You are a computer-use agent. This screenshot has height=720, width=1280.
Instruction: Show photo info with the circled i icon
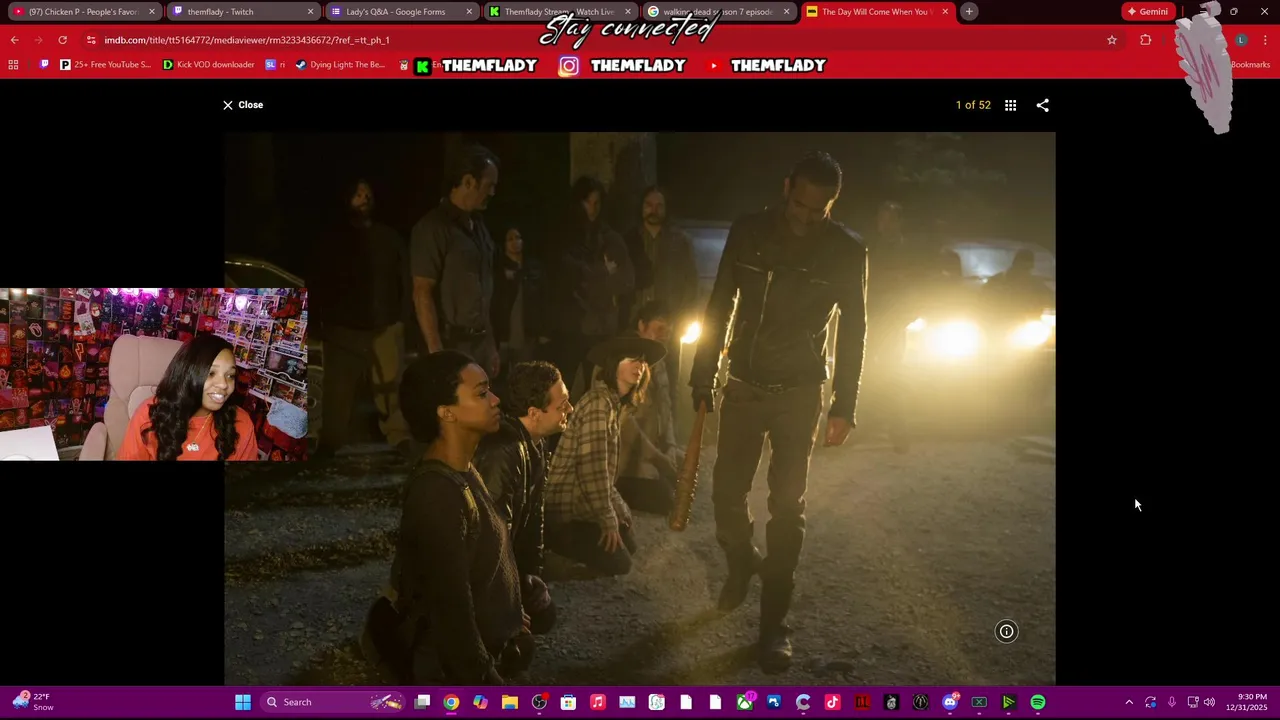click(1006, 631)
